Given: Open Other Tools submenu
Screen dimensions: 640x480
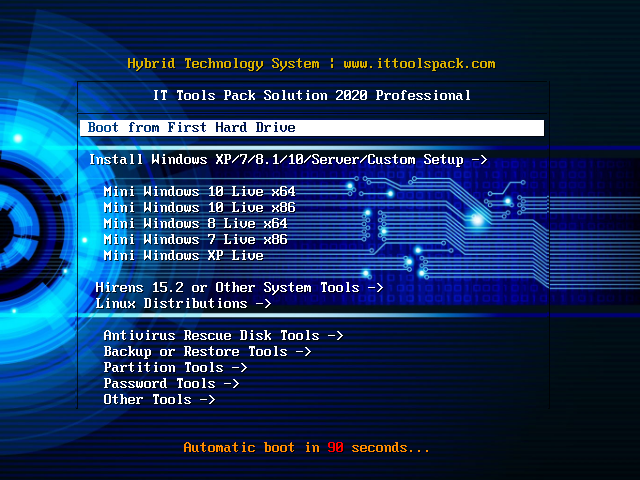Looking at the screenshot, I should click(160, 399).
